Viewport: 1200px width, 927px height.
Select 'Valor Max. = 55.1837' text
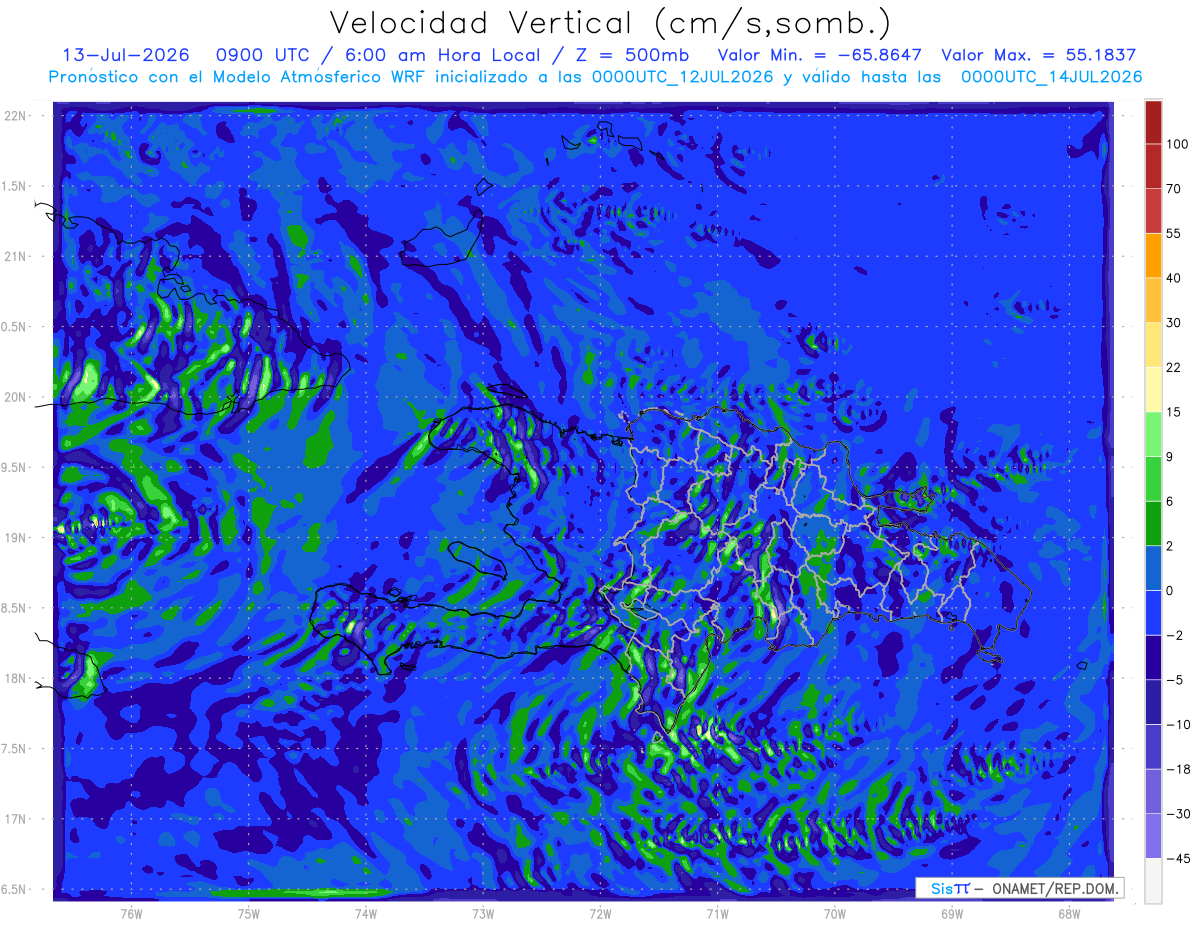[1039, 55]
